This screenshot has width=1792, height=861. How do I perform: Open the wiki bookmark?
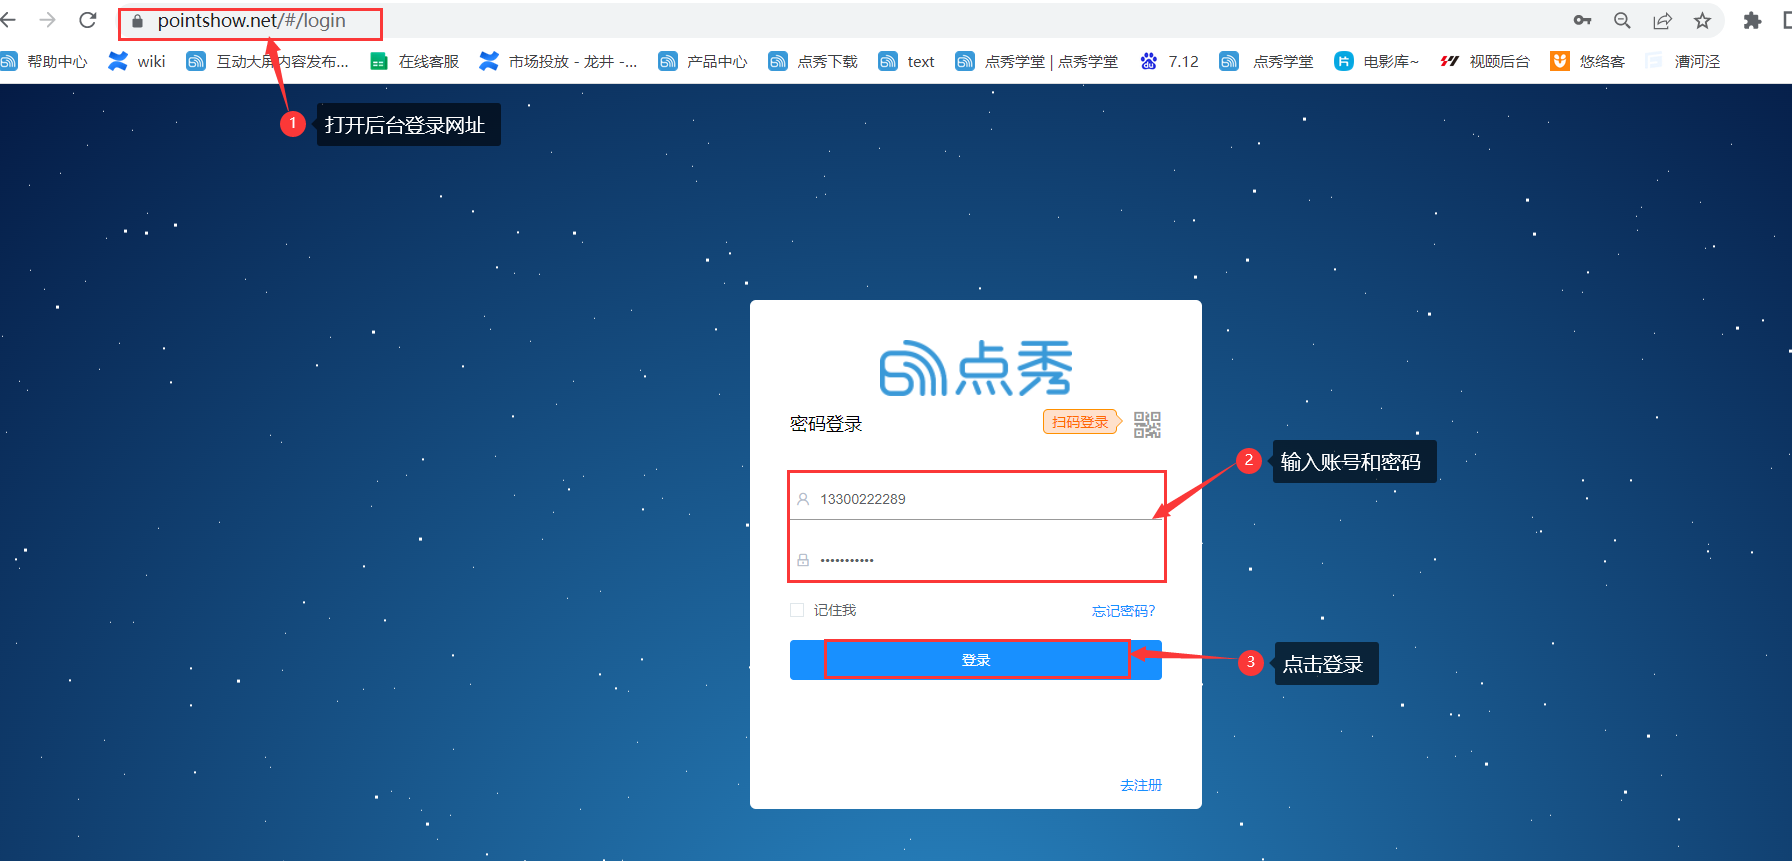coord(137,61)
